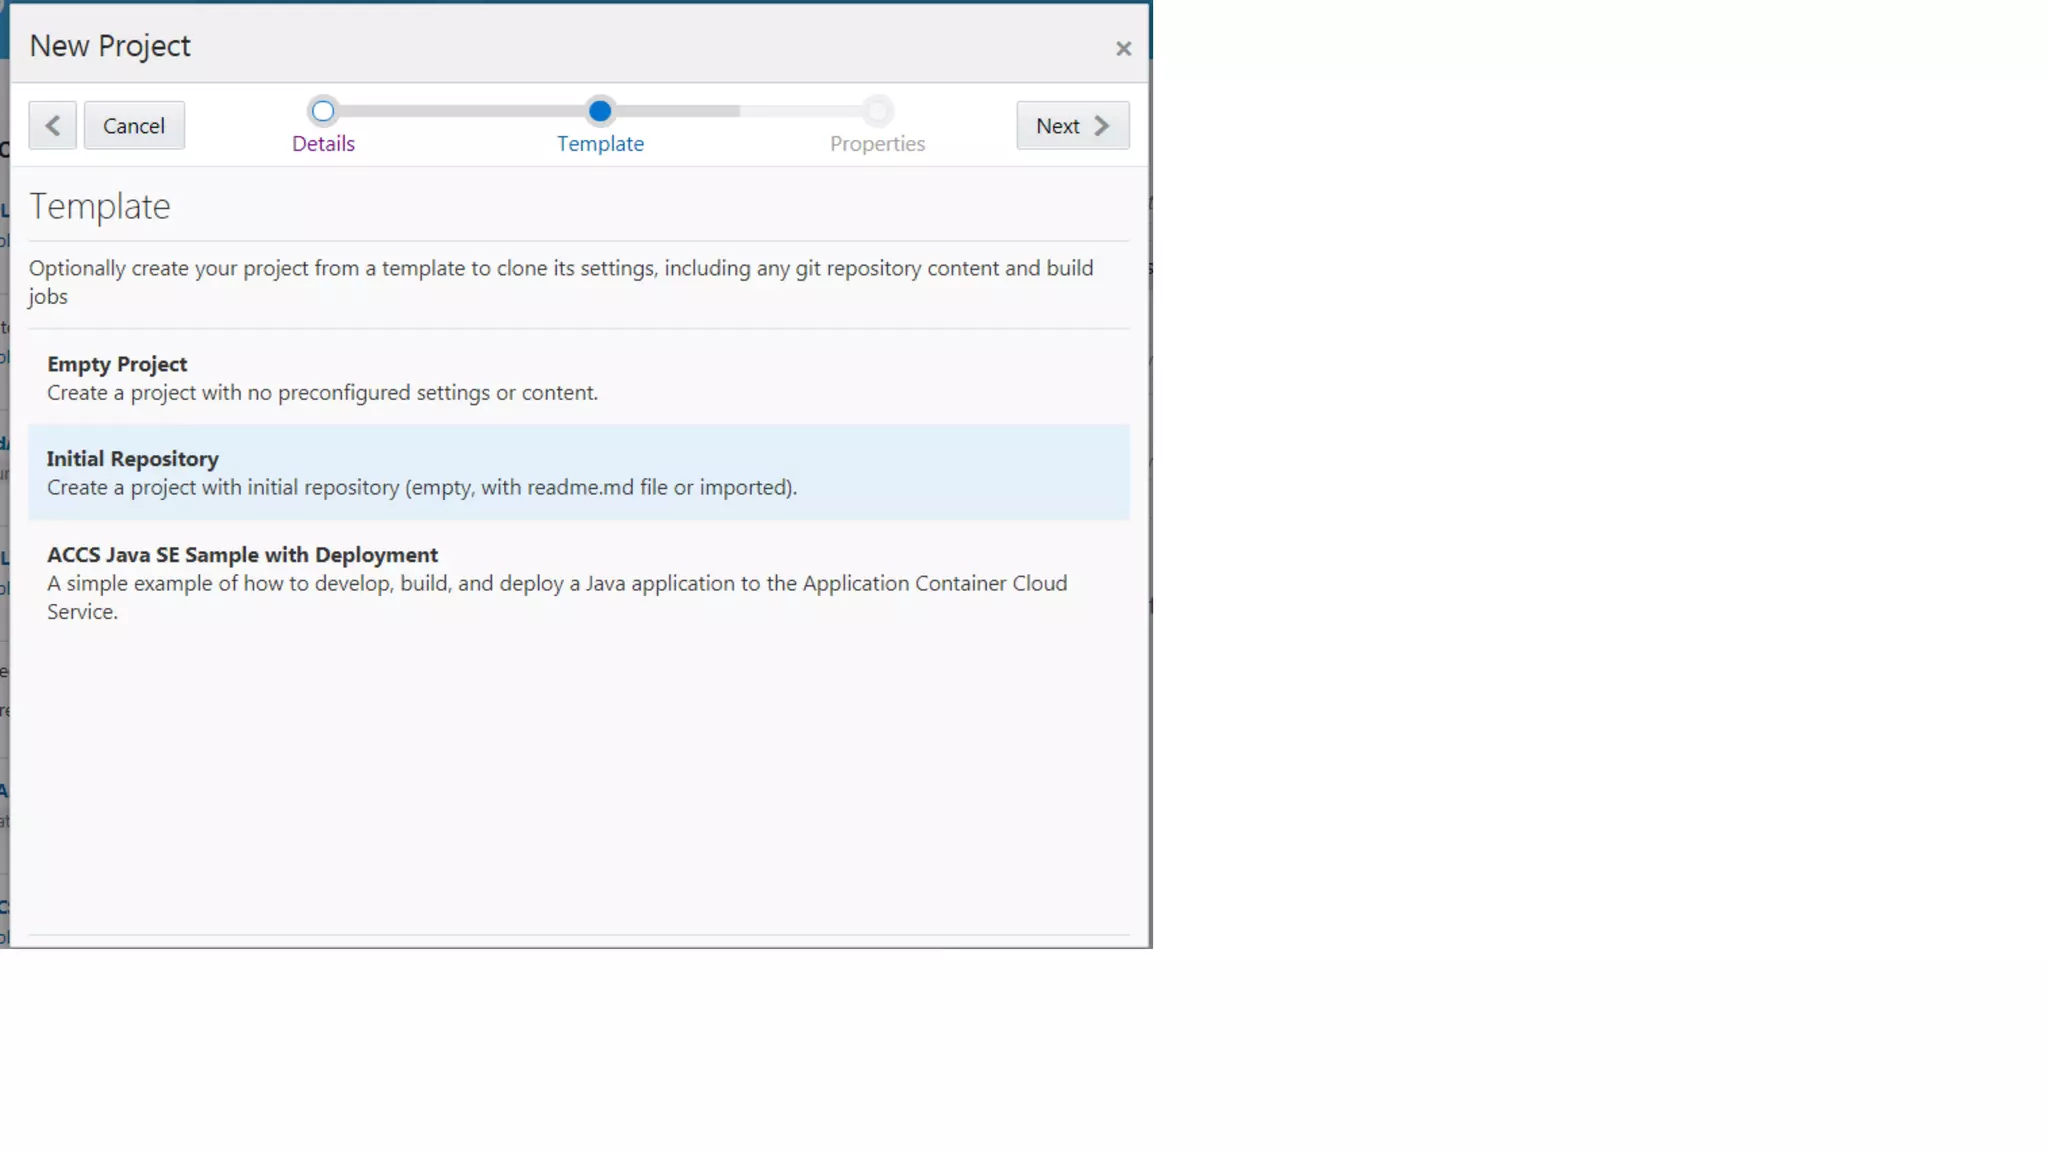This screenshot has width=2048, height=1152.
Task: Click the Template section heading
Action: 100,207
